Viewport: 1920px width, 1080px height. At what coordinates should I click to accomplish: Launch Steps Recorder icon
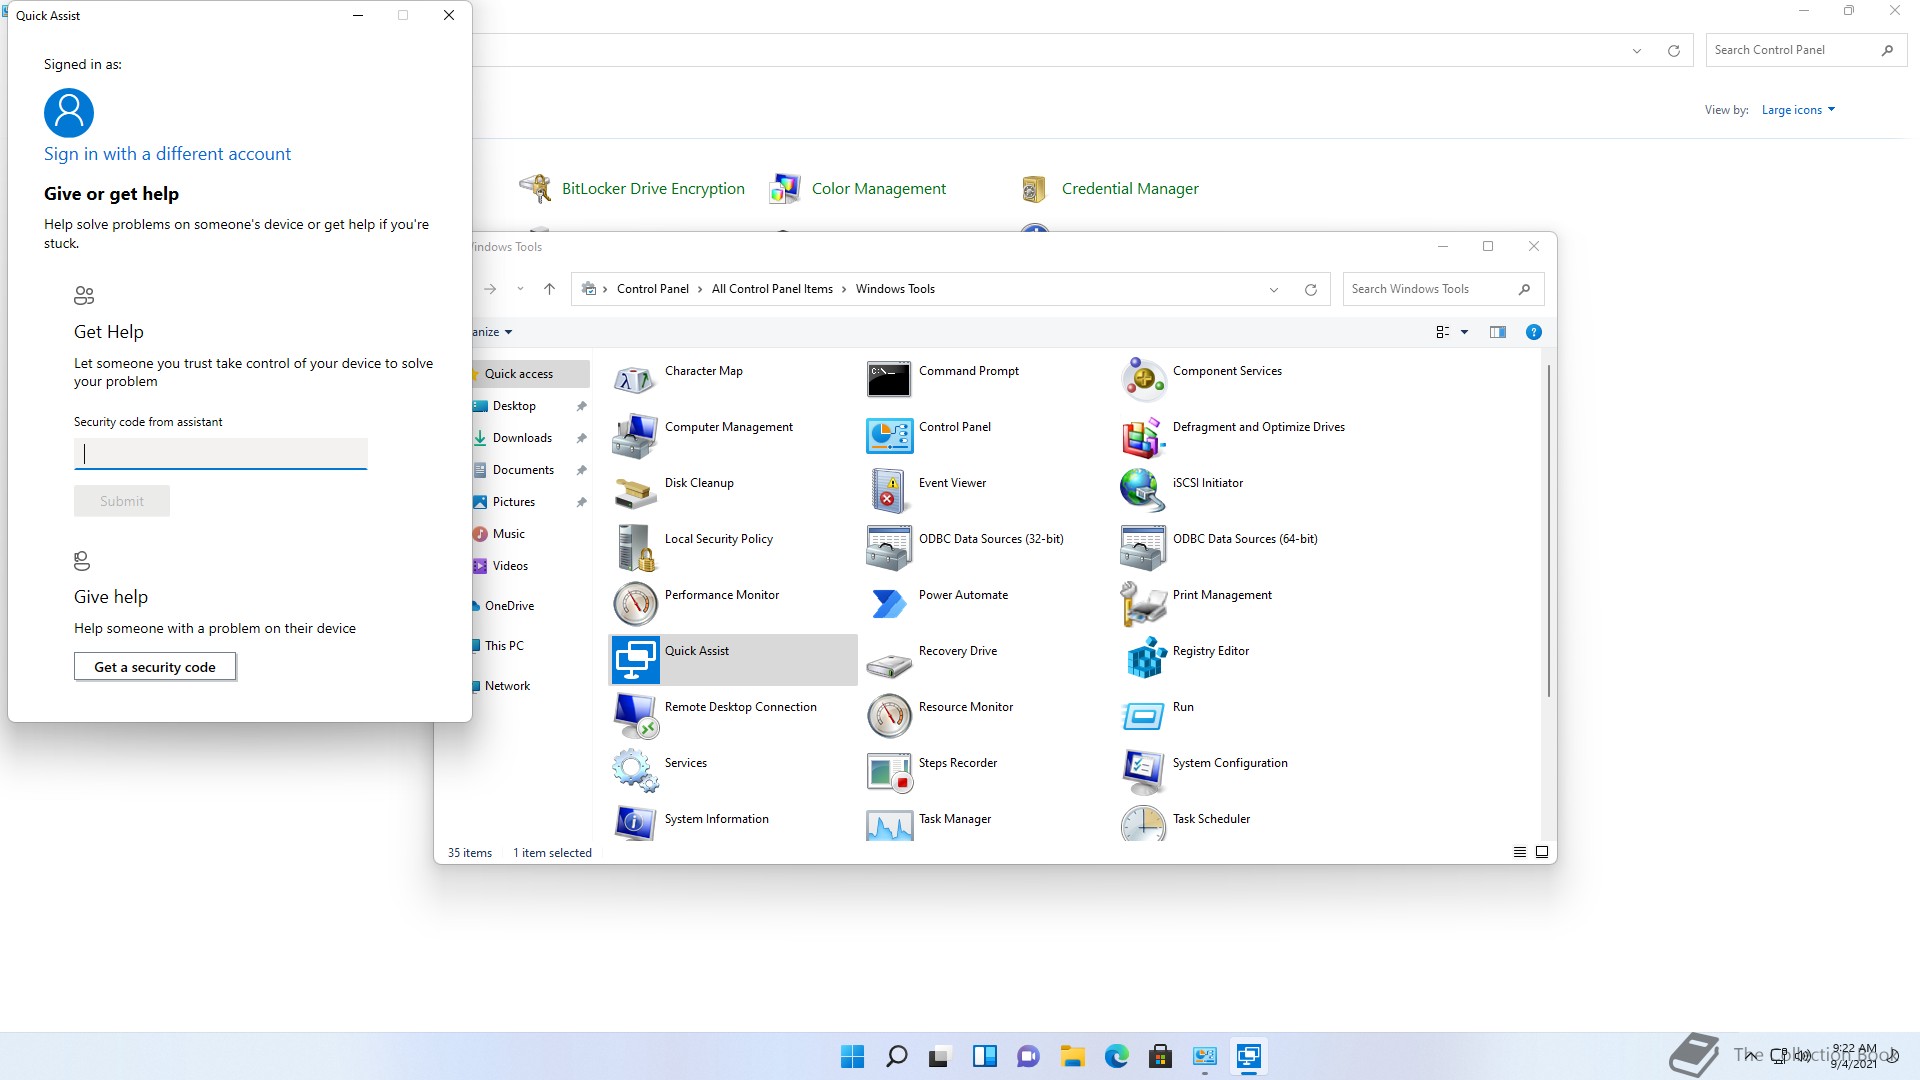[x=889, y=772]
